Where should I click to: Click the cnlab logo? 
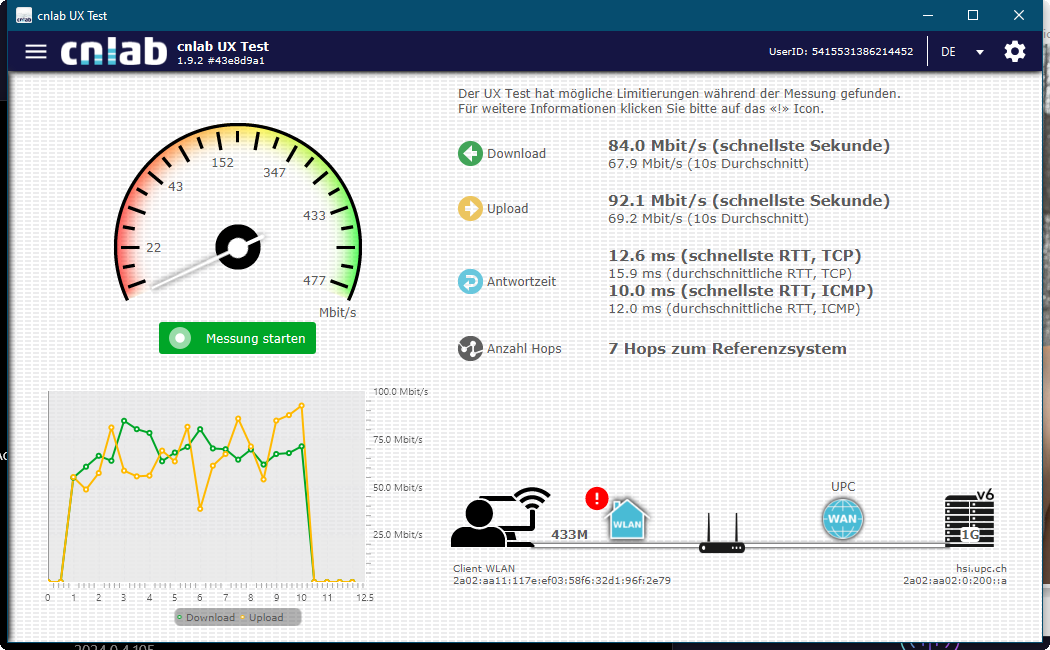pos(113,52)
